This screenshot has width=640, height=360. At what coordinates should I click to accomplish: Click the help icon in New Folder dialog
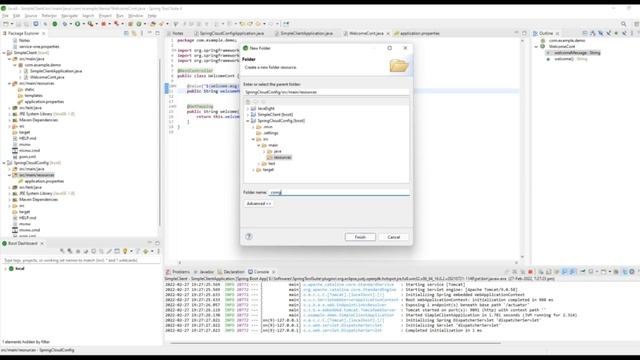click(x=249, y=236)
